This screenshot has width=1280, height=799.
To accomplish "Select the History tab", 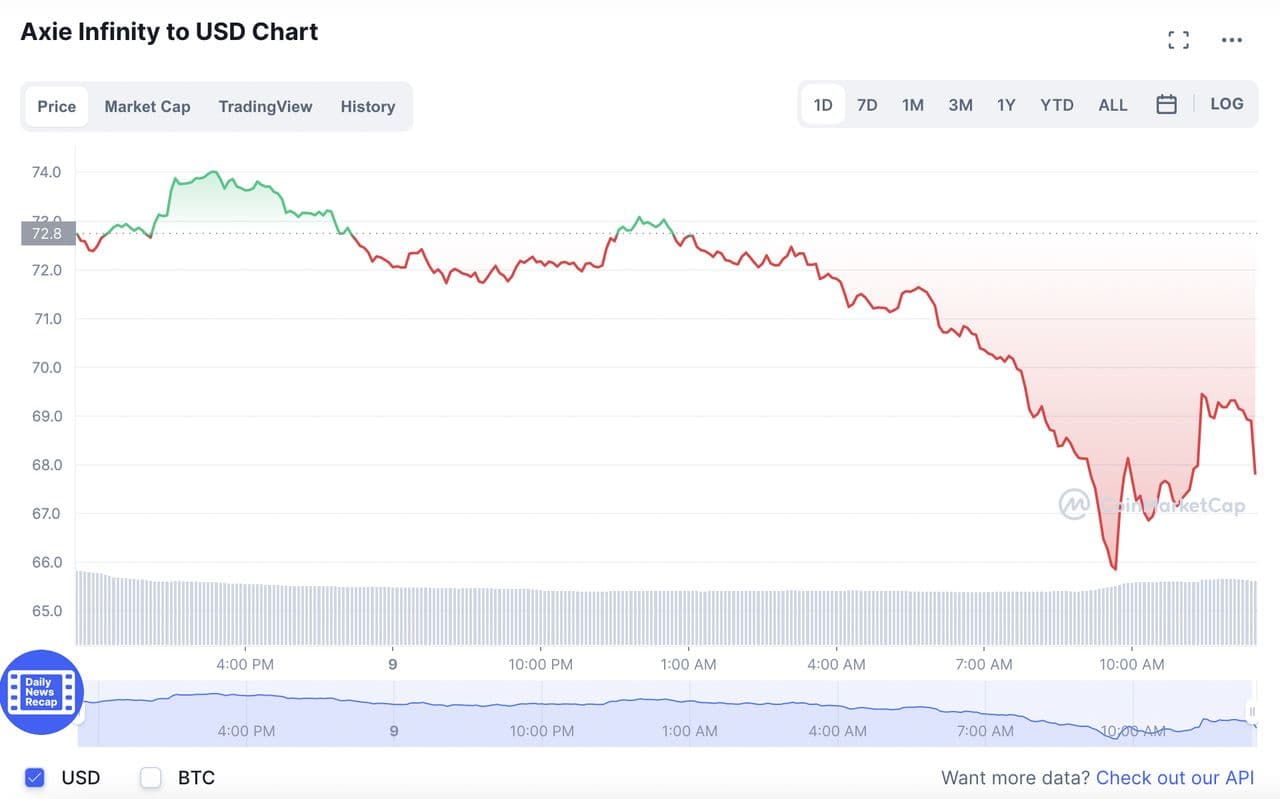I will (367, 106).
